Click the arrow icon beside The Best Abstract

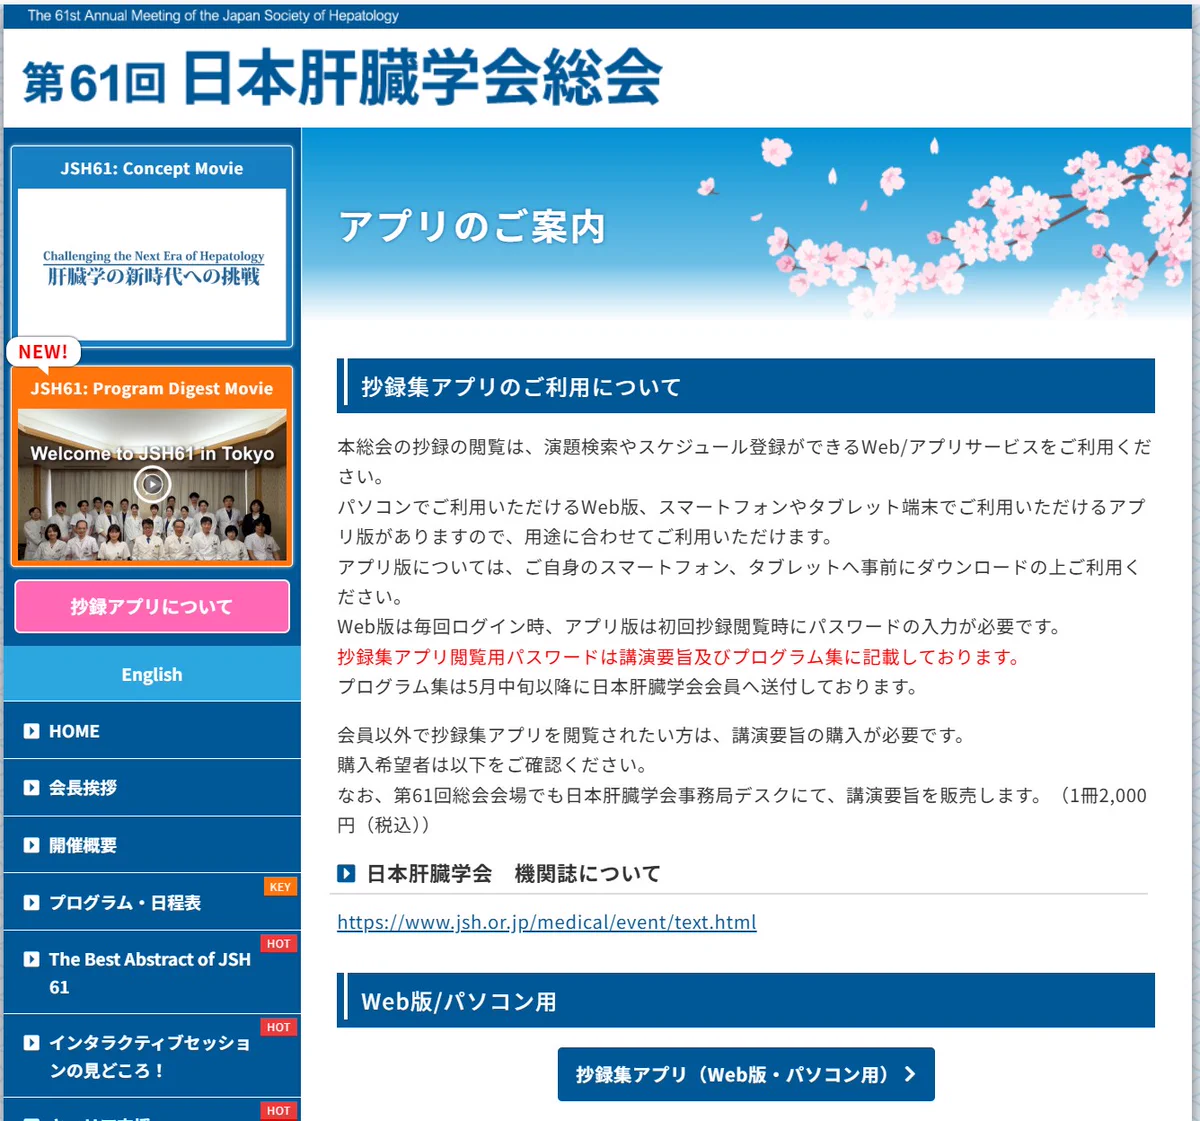pos(32,959)
